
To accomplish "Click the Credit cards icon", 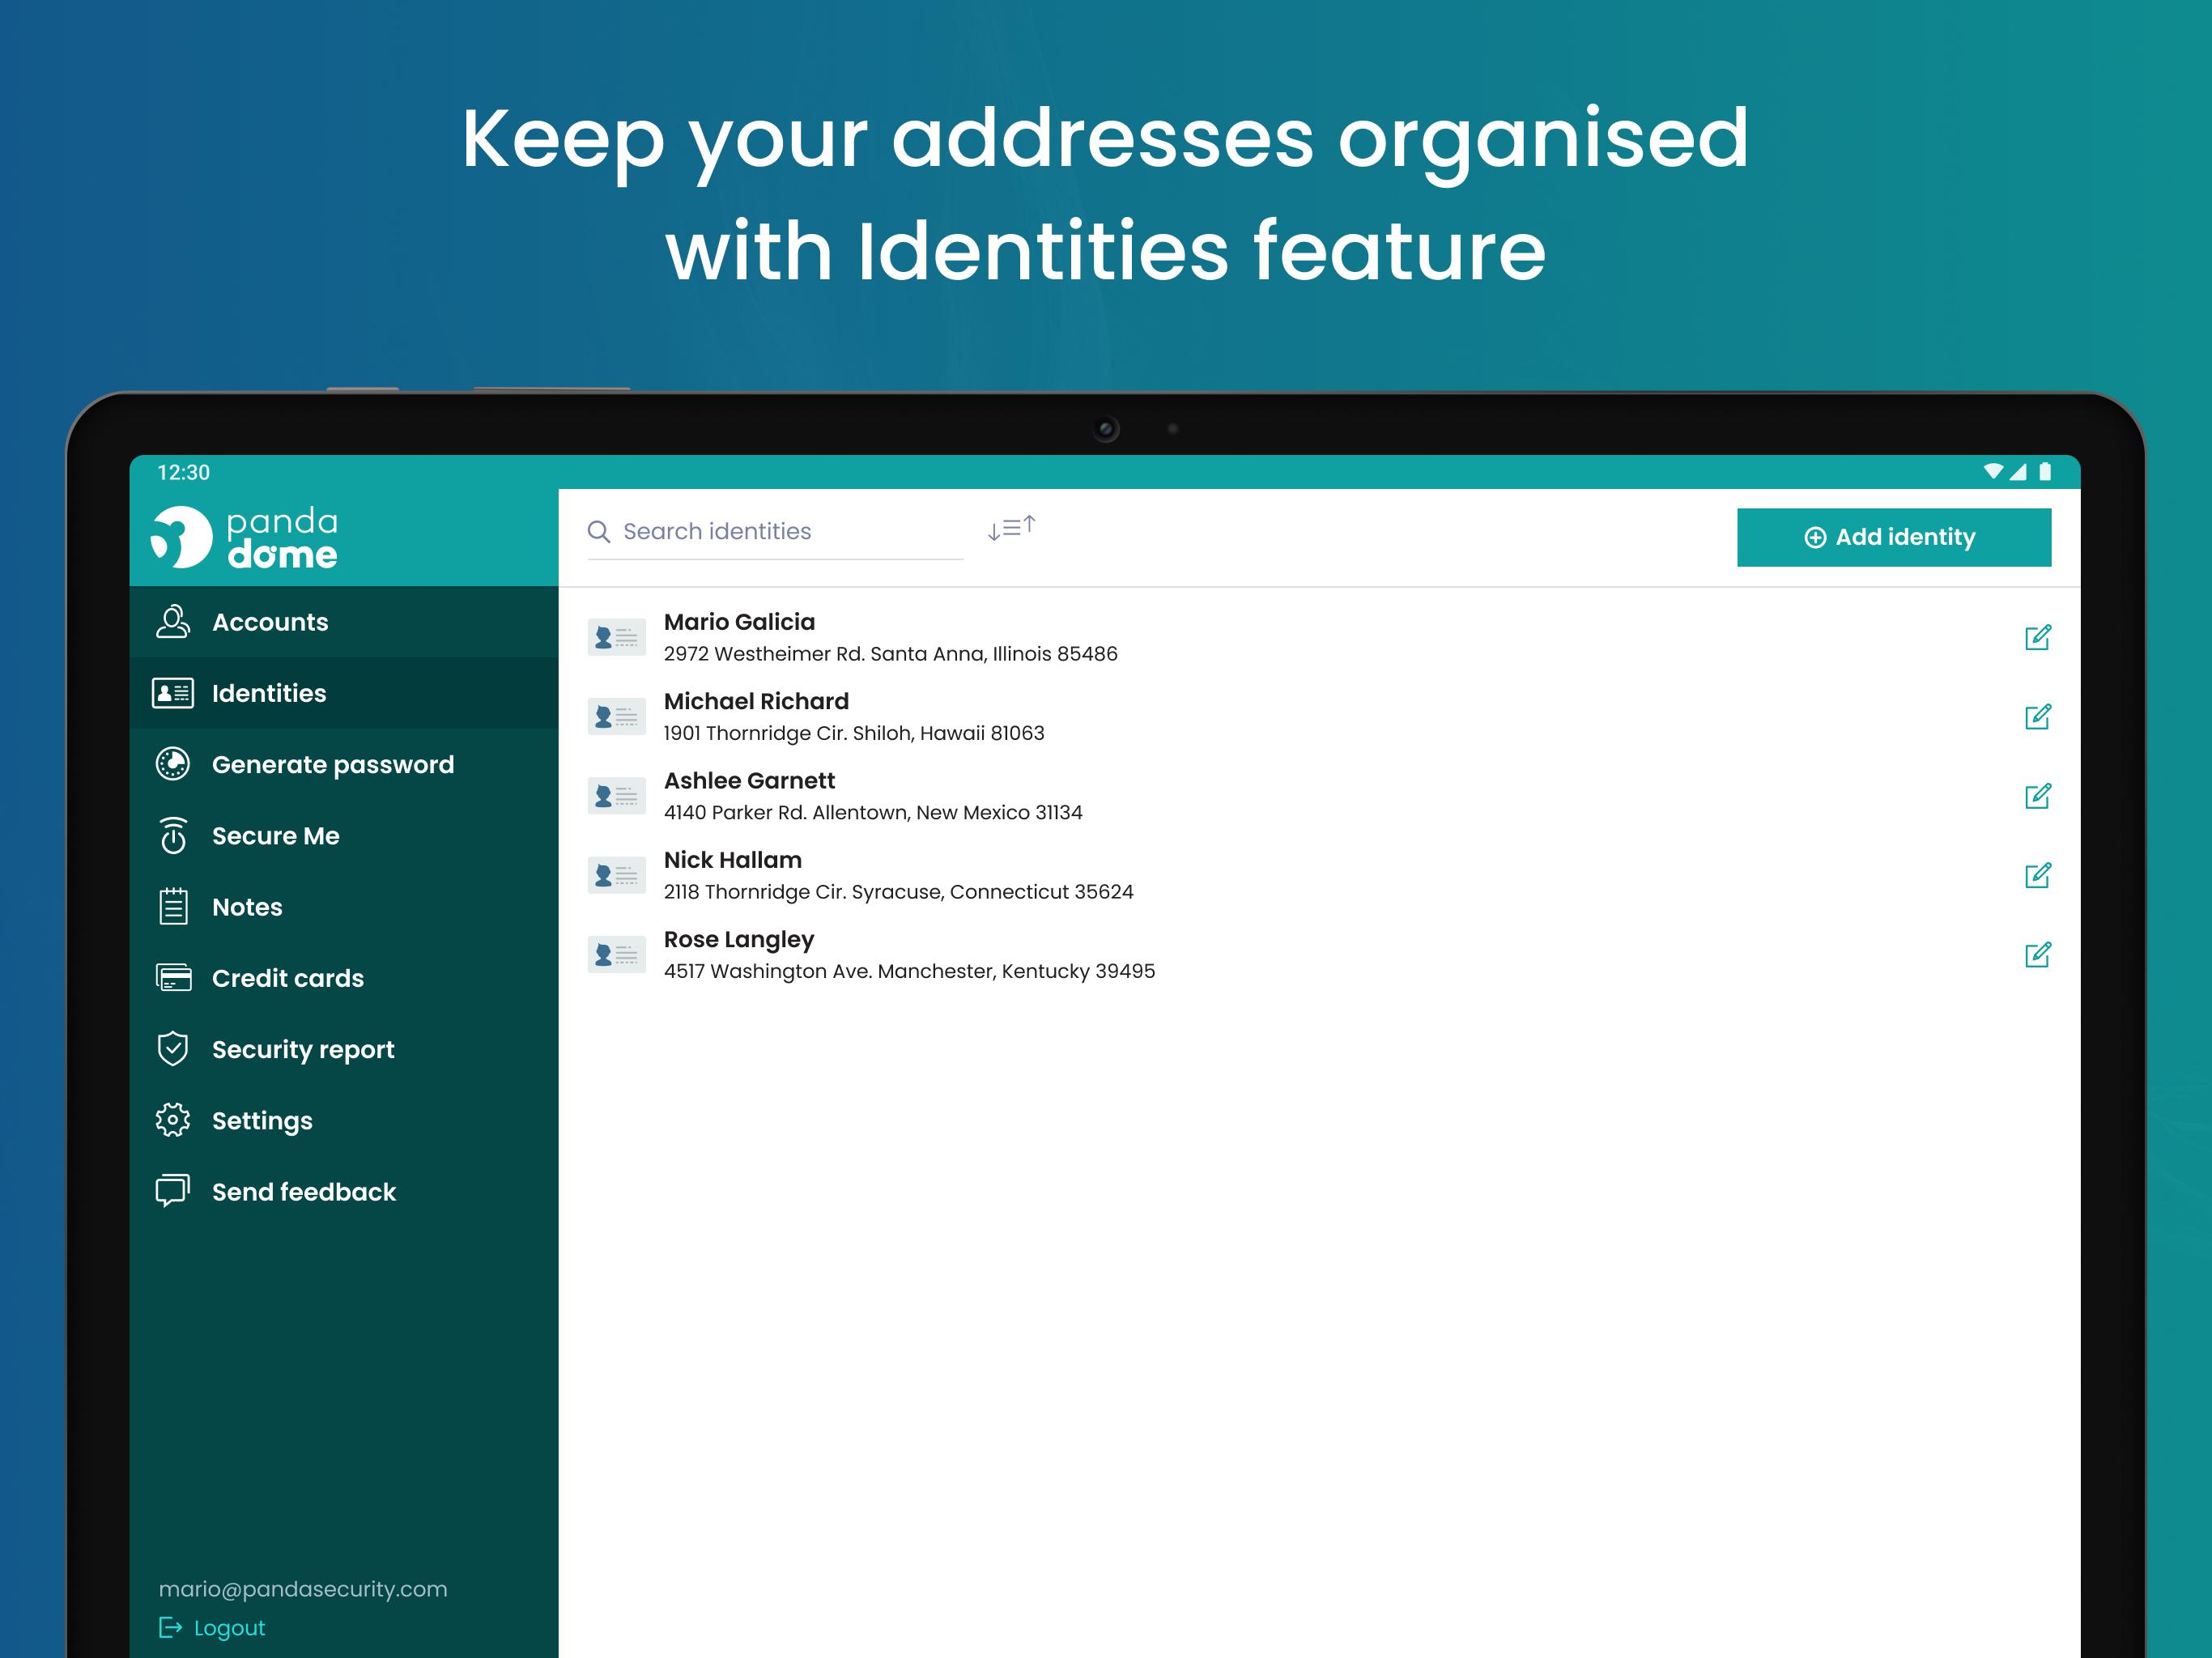I will pyautogui.click(x=173, y=977).
